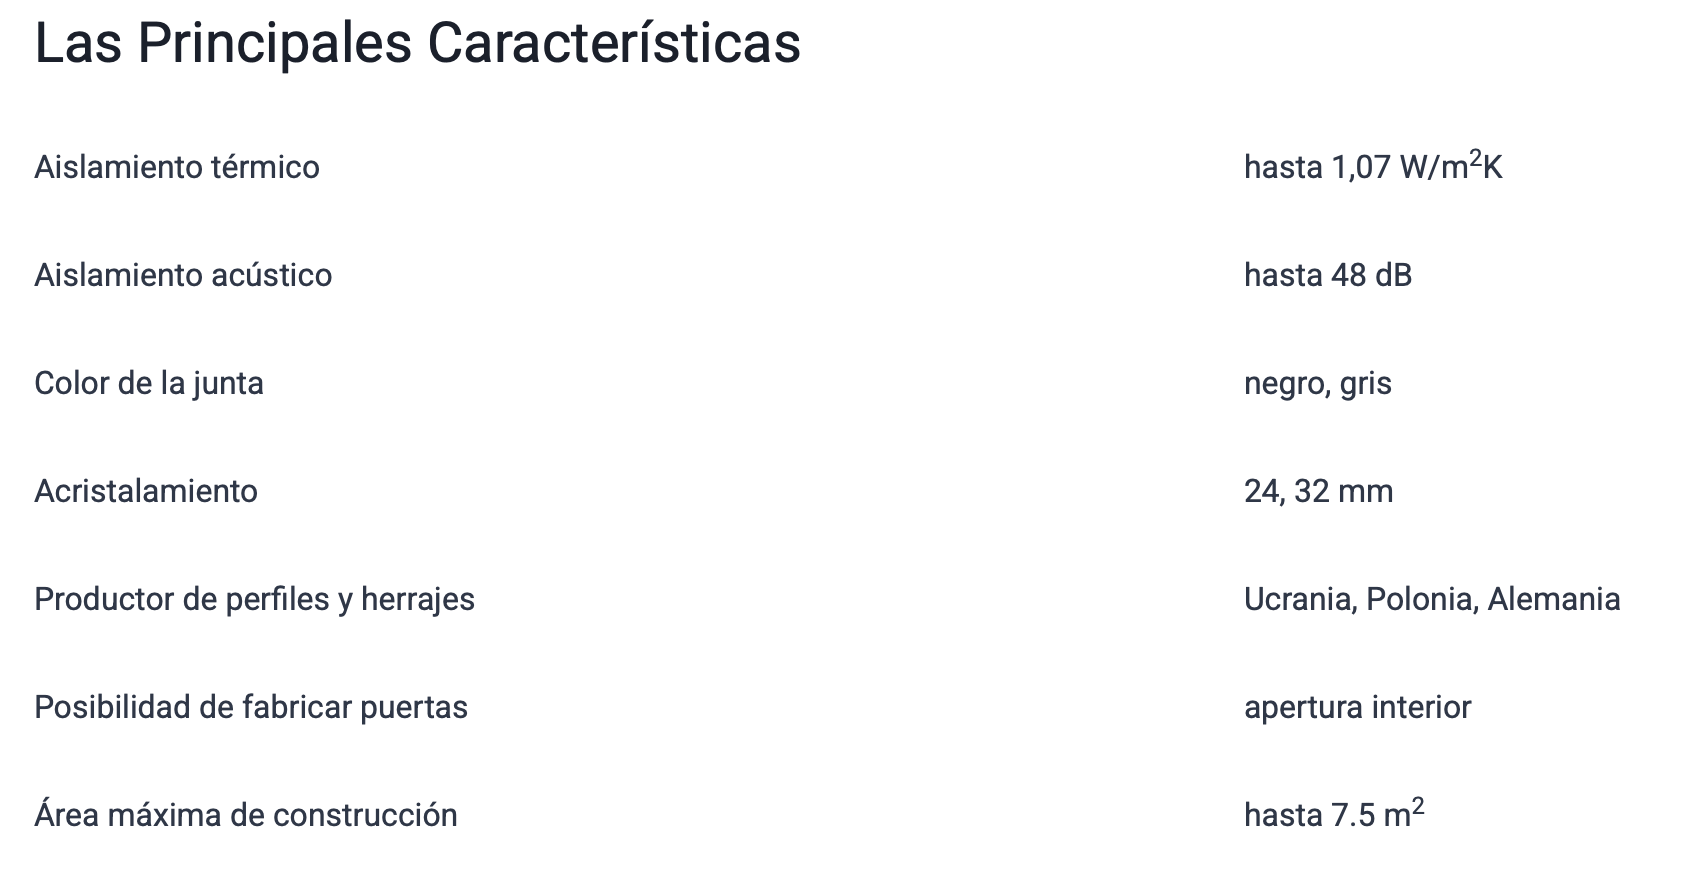Select the 'Aislamiento térmico' row label
This screenshot has height=890, width=1683.
(177, 167)
